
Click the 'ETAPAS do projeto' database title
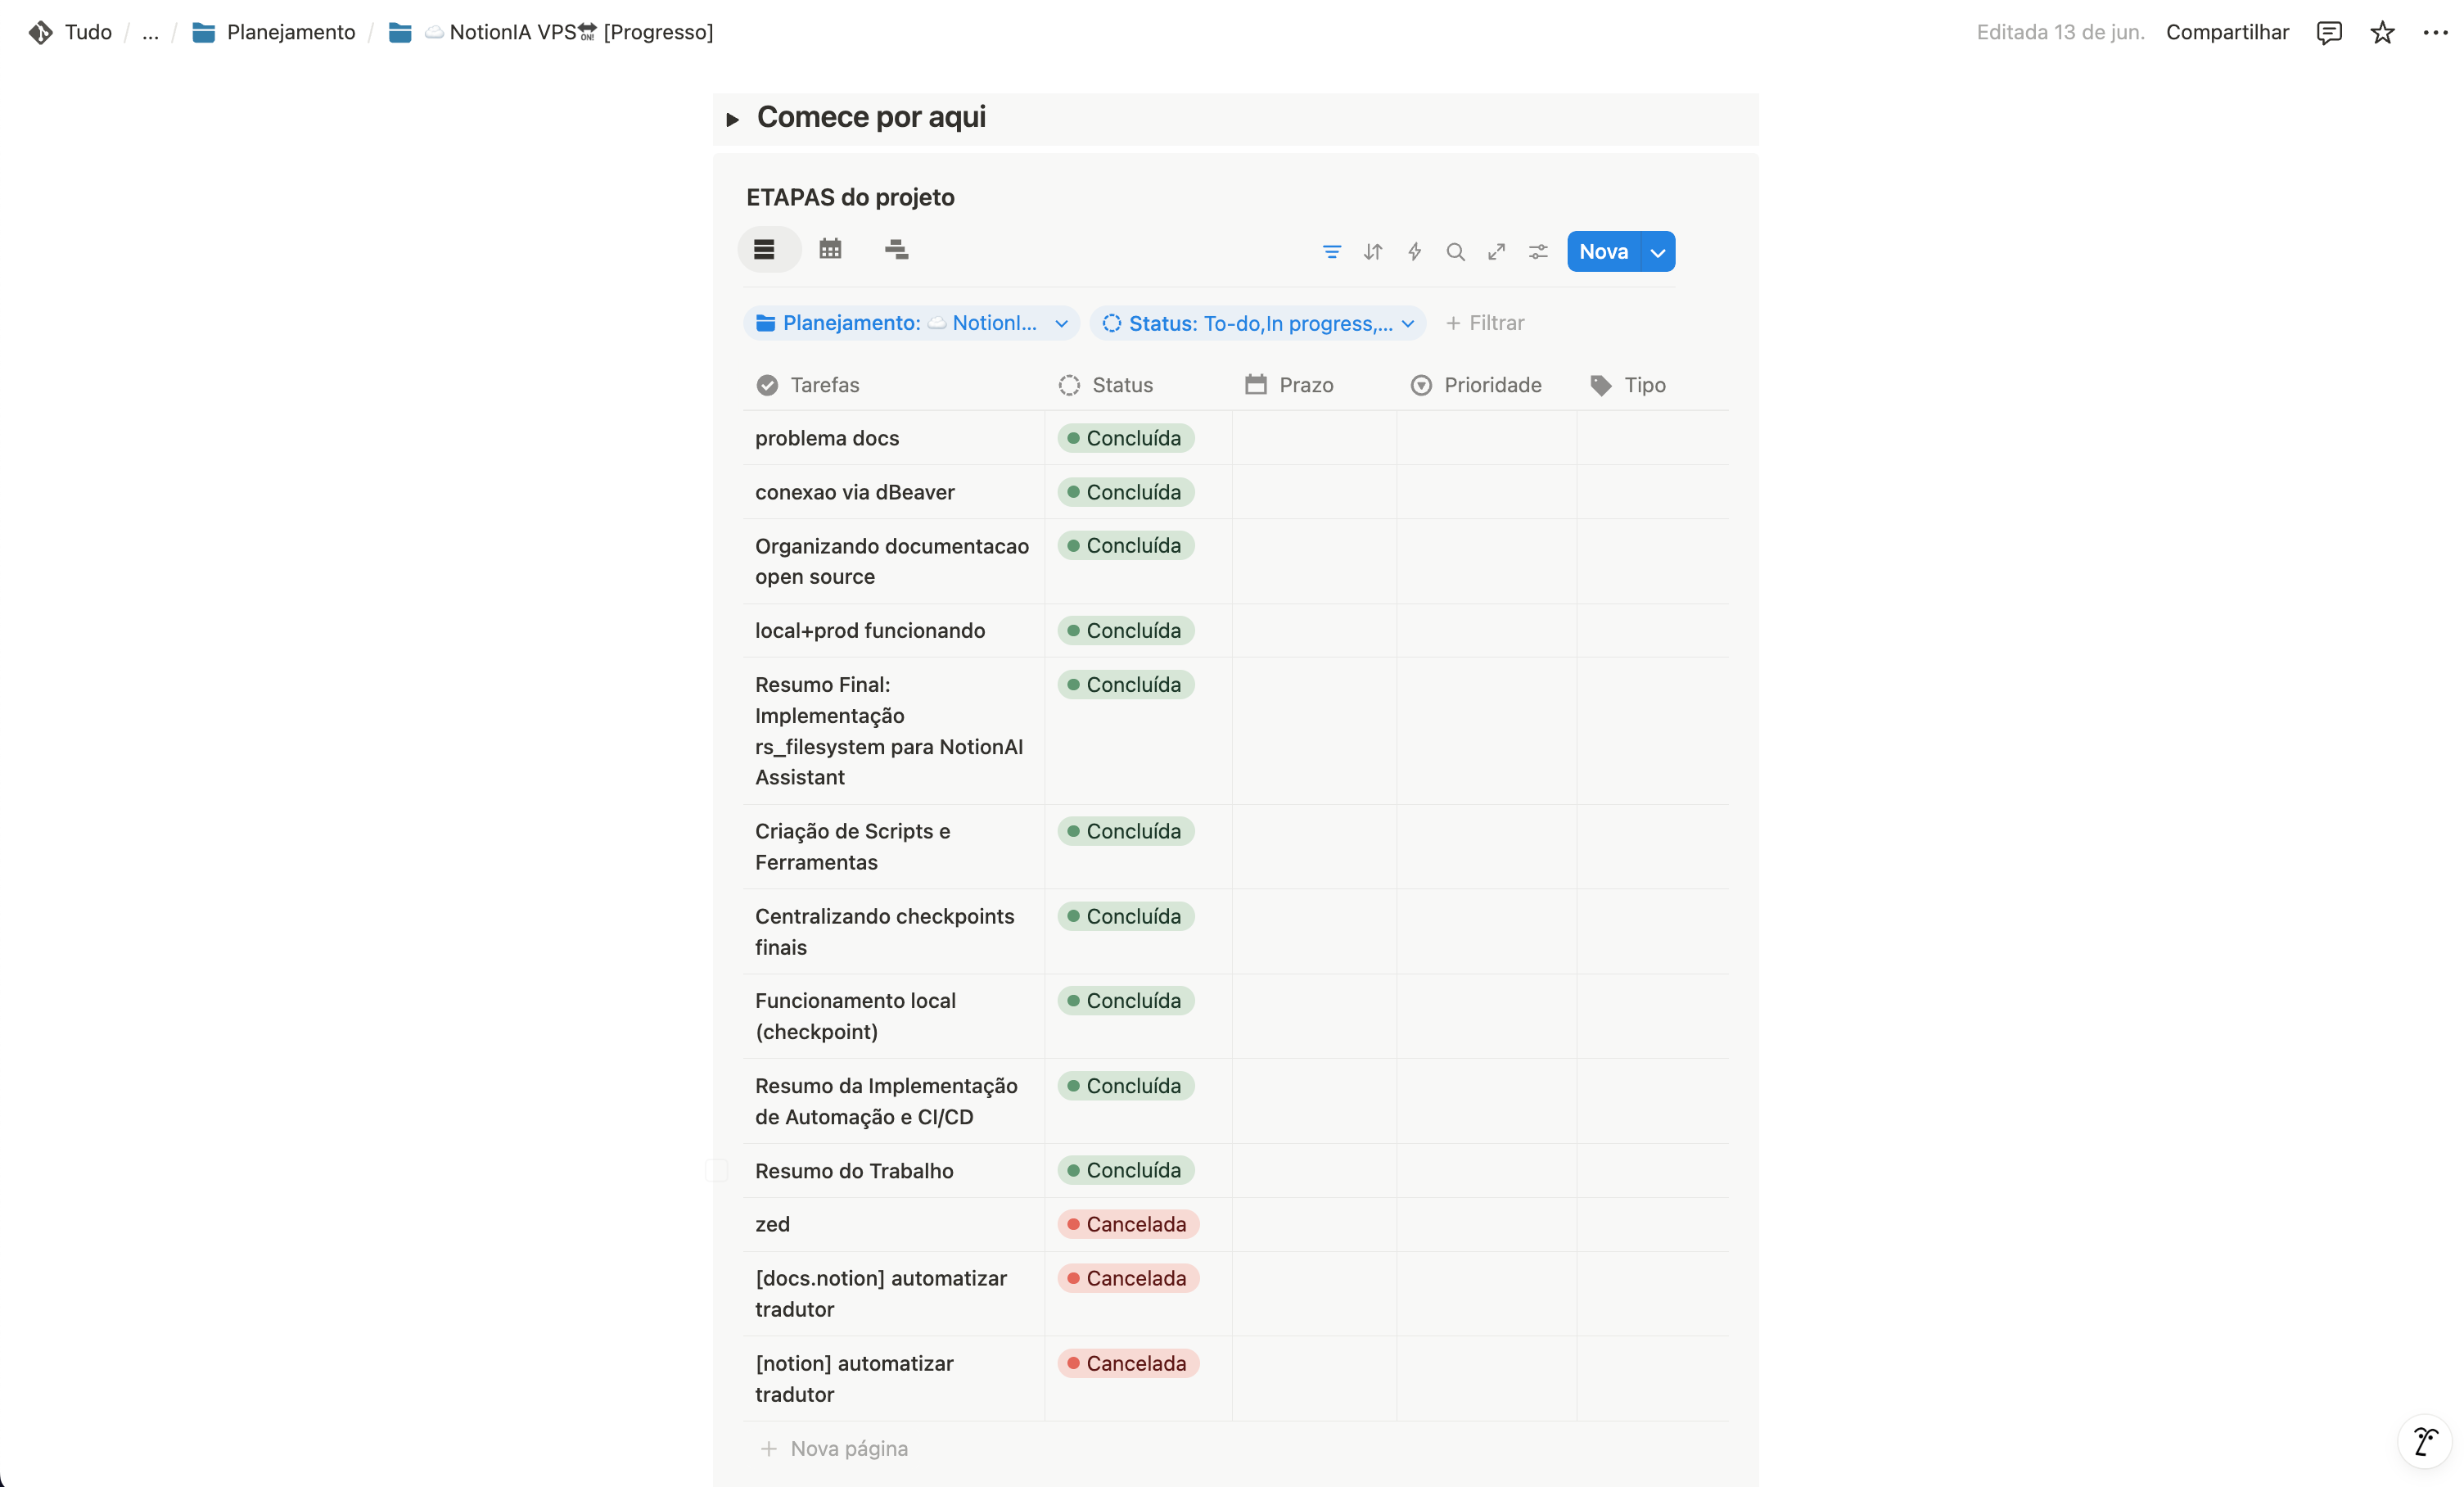(850, 197)
